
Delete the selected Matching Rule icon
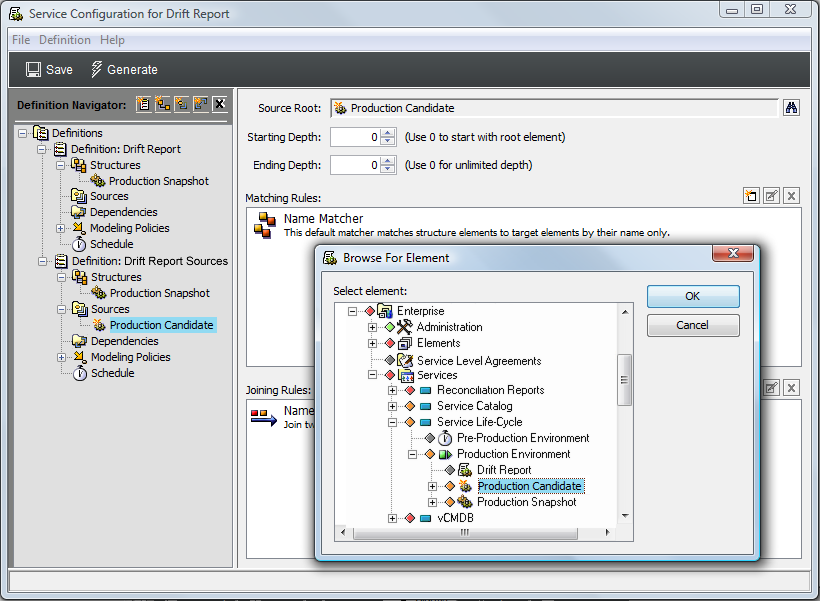pyautogui.click(x=791, y=196)
